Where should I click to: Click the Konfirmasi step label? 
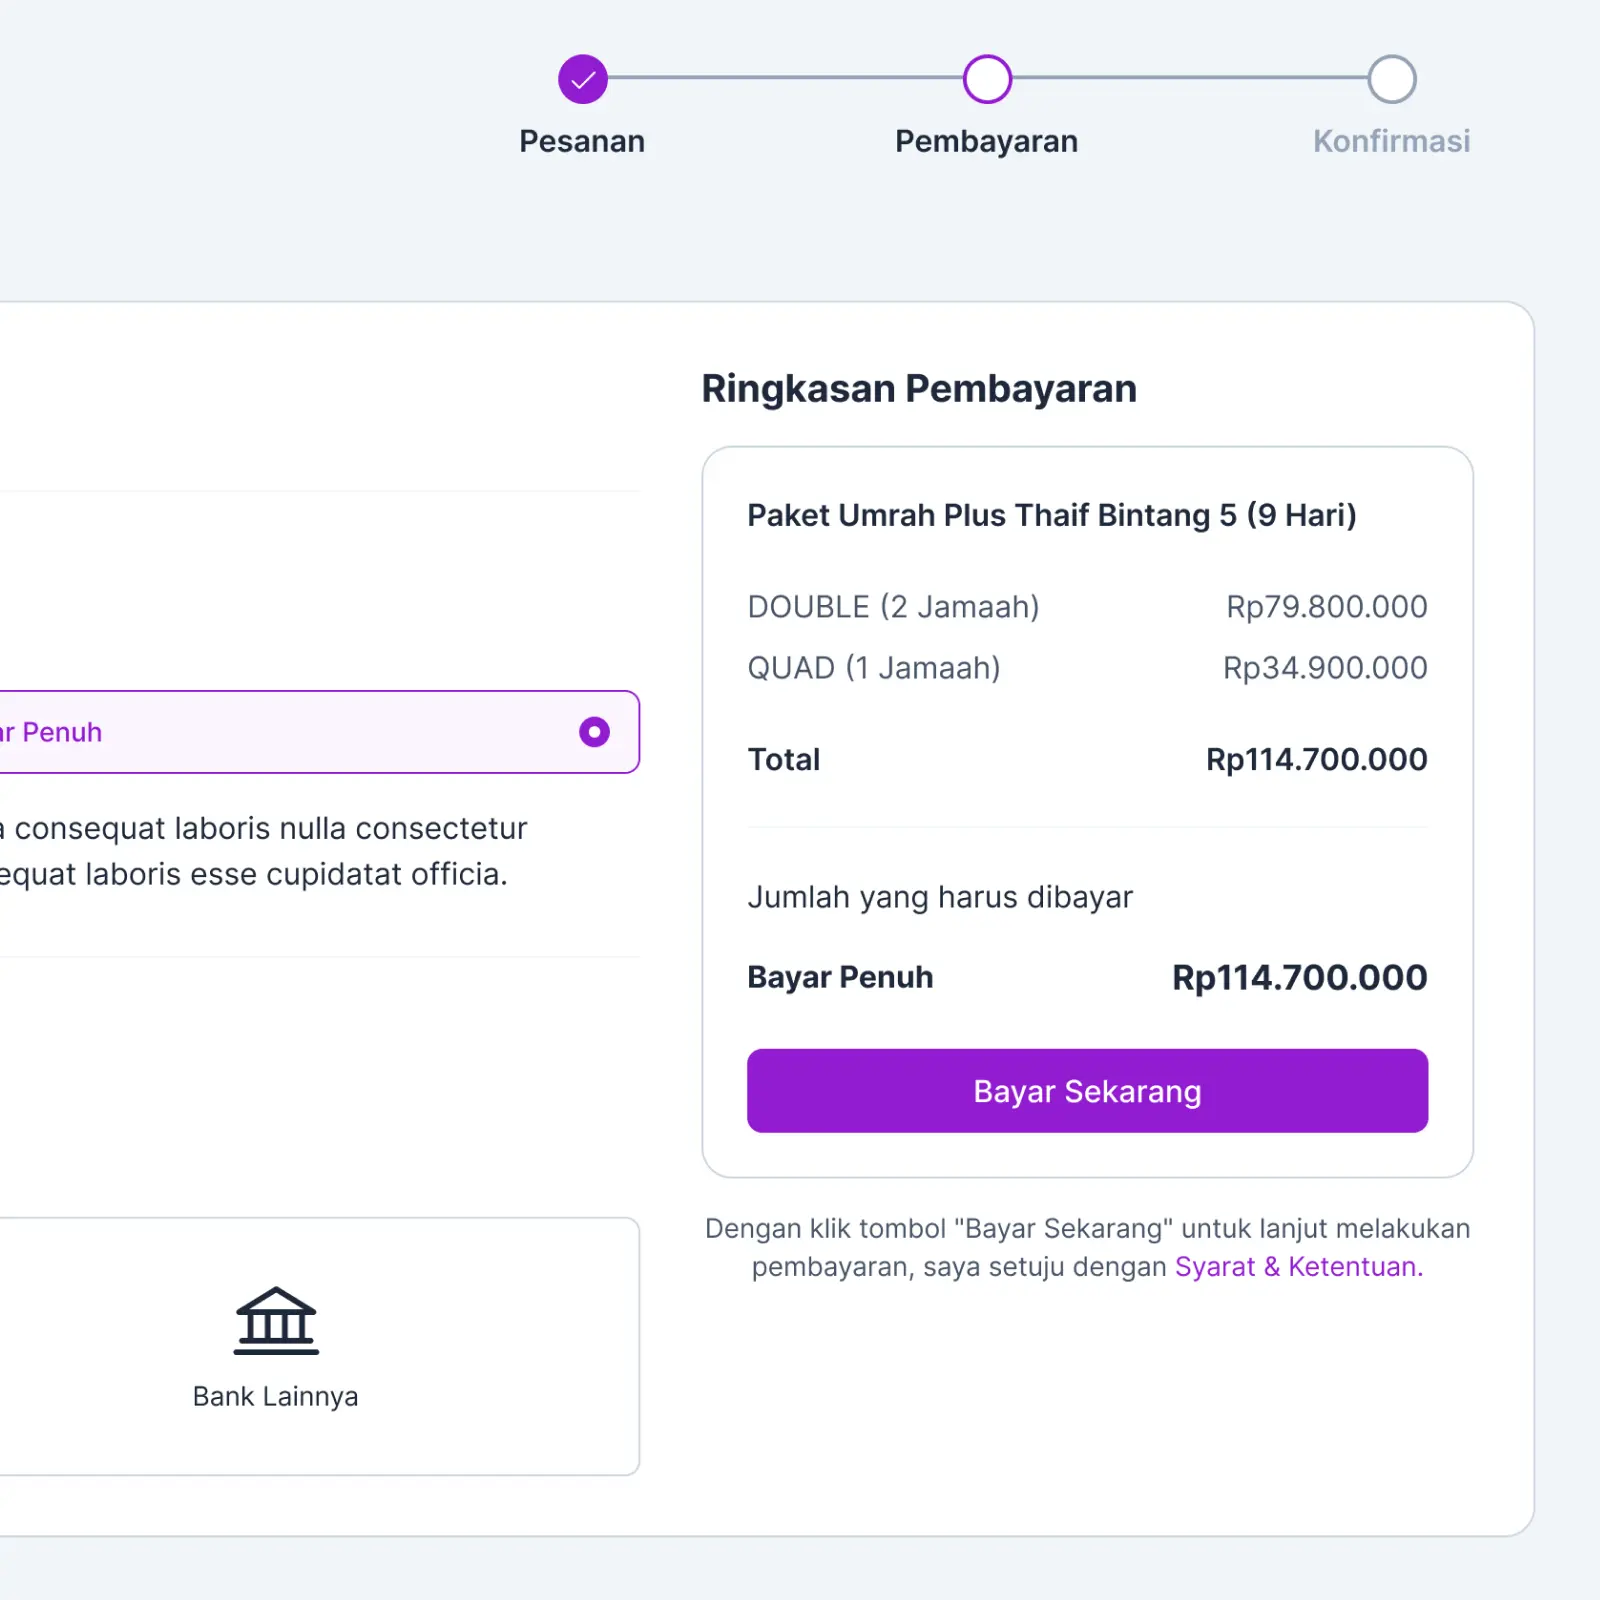tap(1392, 140)
